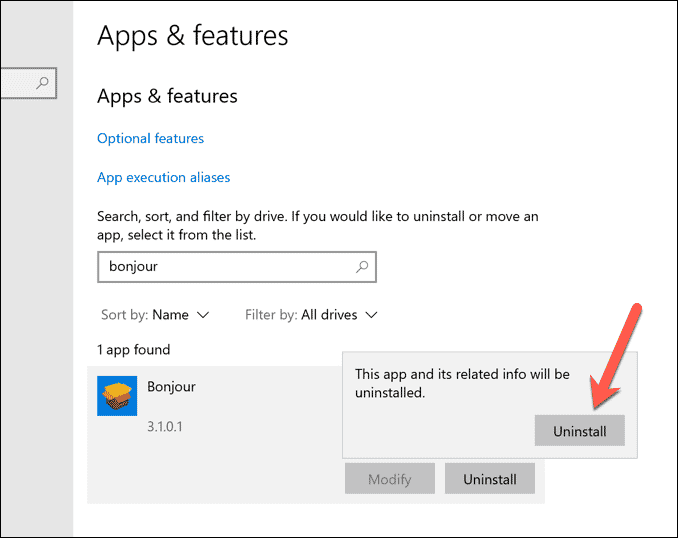
Task: Click the 1 app found result text
Action: pyautogui.click(x=133, y=350)
